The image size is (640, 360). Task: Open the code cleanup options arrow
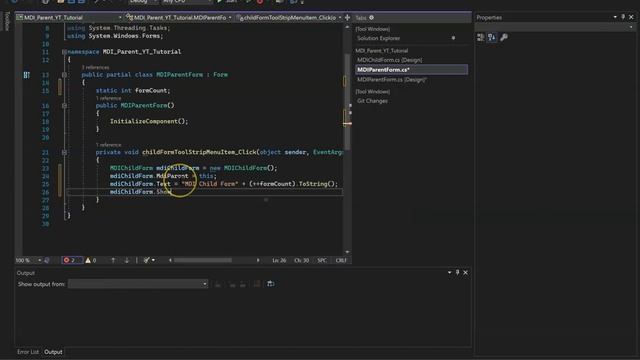153,260
